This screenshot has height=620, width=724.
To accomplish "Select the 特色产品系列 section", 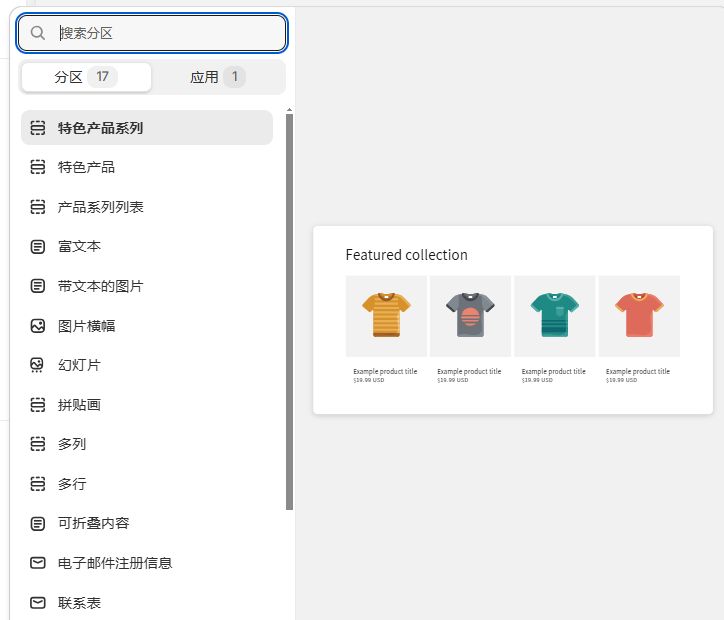I will point(147,128).
